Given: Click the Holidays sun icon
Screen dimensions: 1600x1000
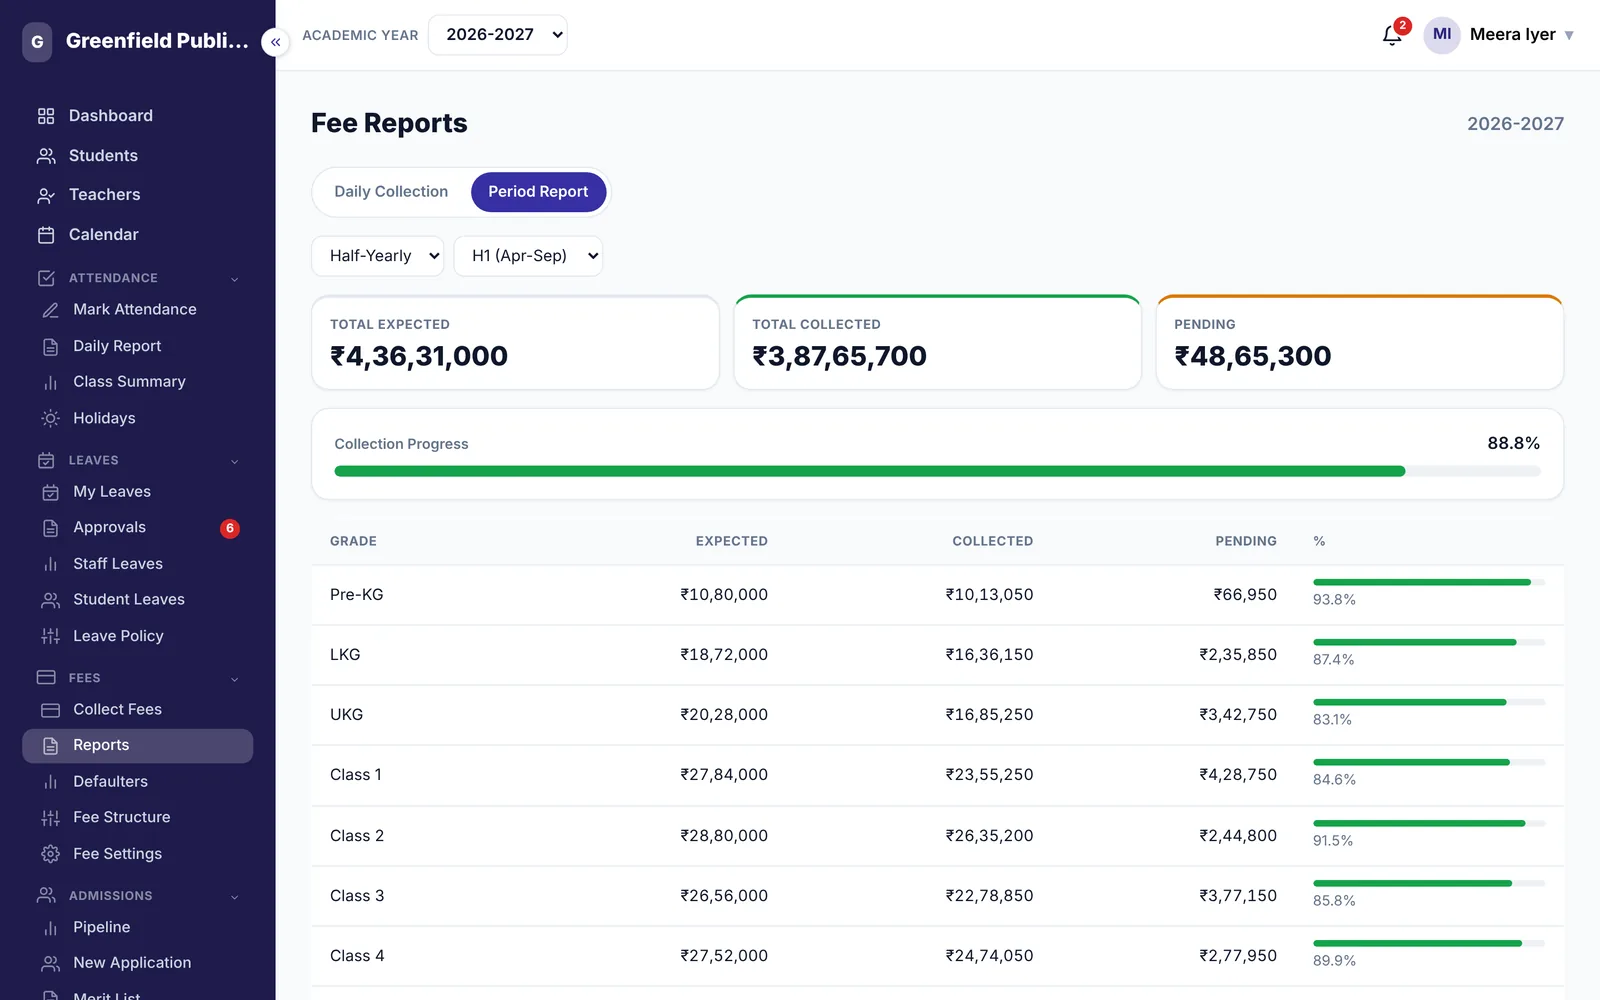Looking at the screenshot, I should click(50, 418).
